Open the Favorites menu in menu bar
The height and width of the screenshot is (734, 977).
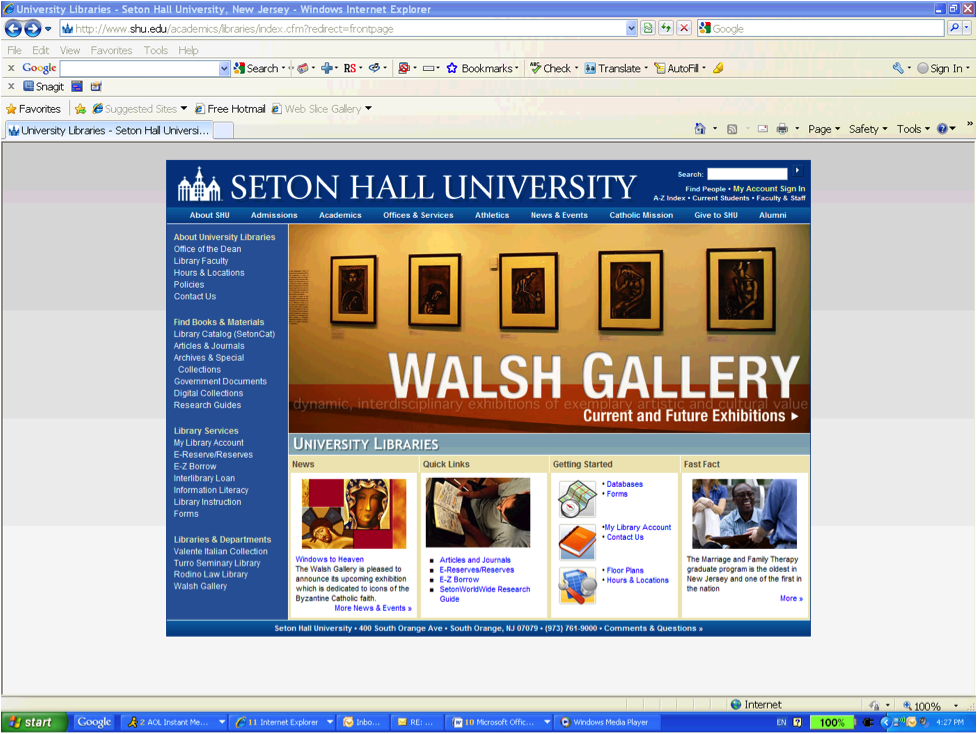pos(111,50)
